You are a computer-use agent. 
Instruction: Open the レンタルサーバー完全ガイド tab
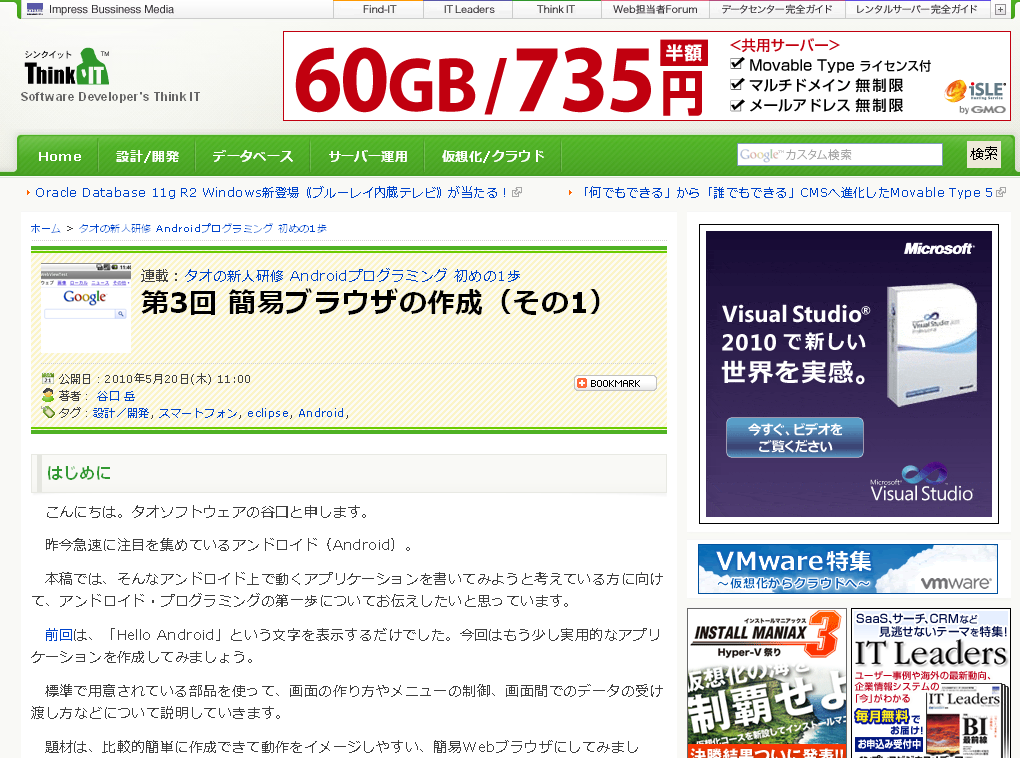(x=917, y=9)
